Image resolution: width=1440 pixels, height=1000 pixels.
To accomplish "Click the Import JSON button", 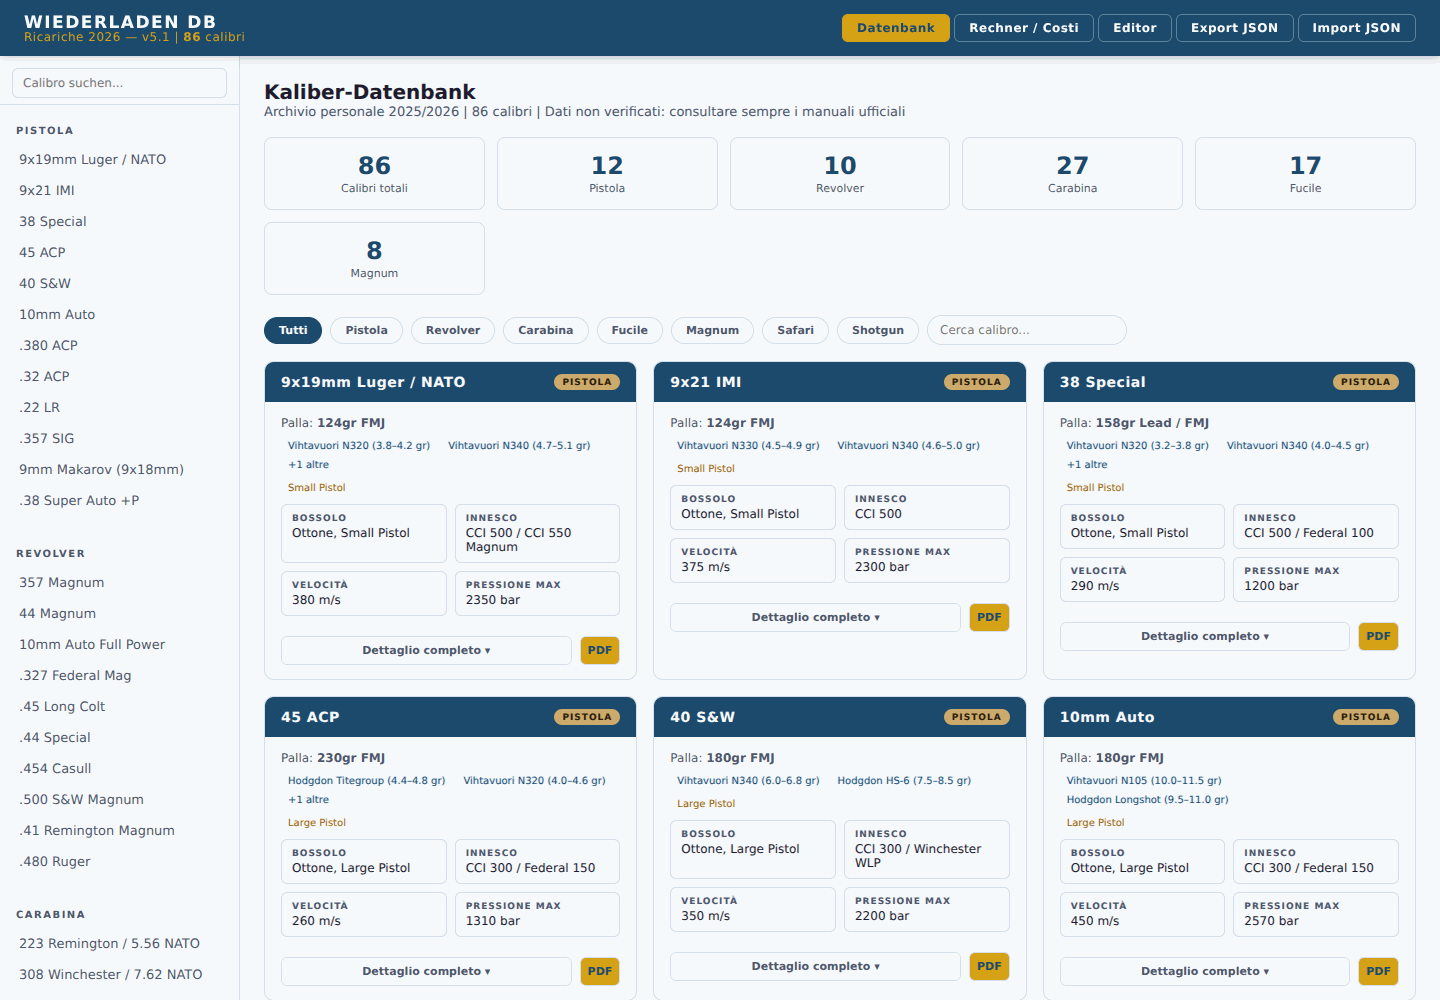I will [1356, 28].
